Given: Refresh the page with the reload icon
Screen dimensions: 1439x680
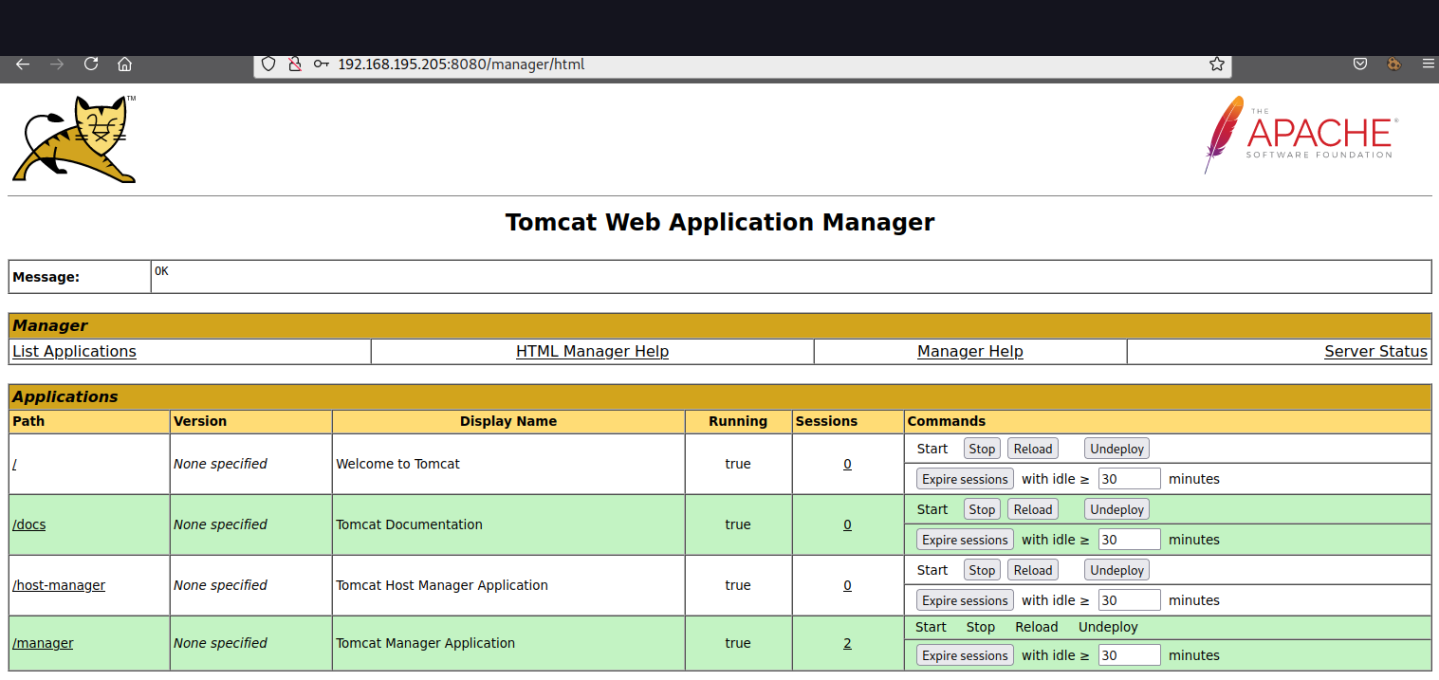Looking at the screenshot, I should 90,63.
